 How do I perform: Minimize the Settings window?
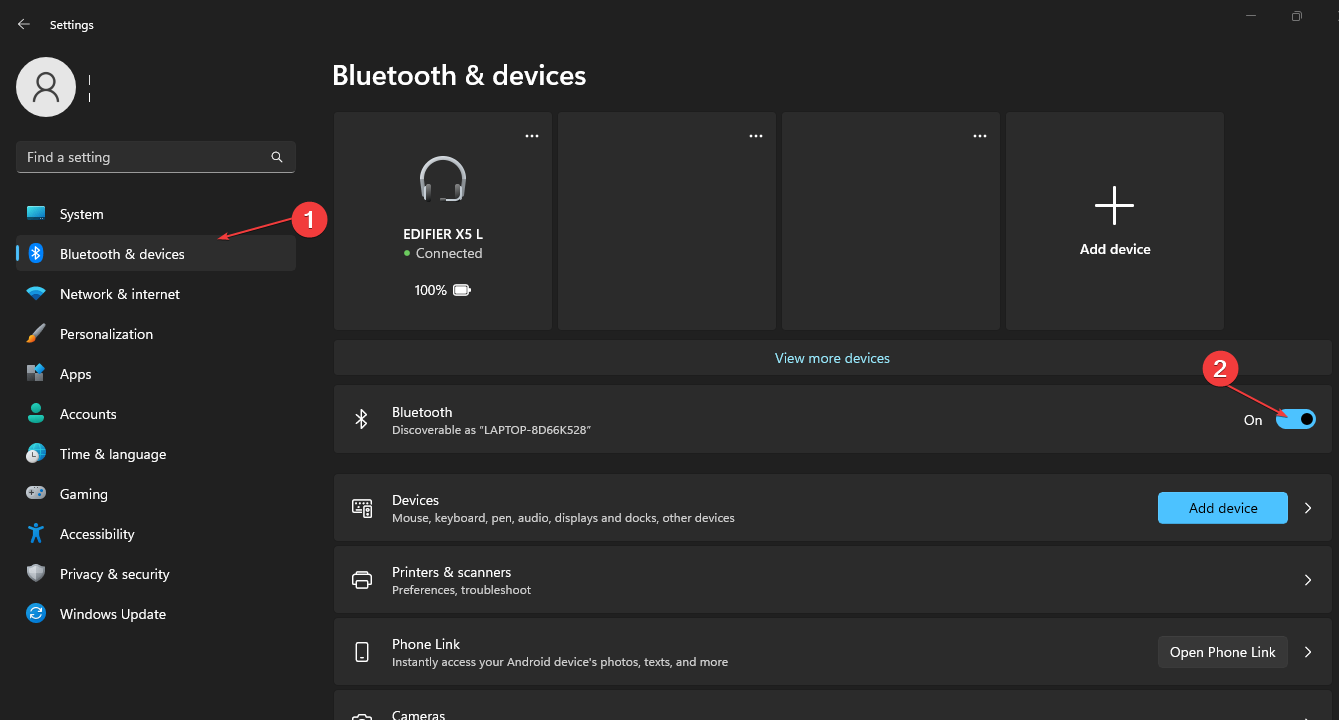(x=1251, y=16)
